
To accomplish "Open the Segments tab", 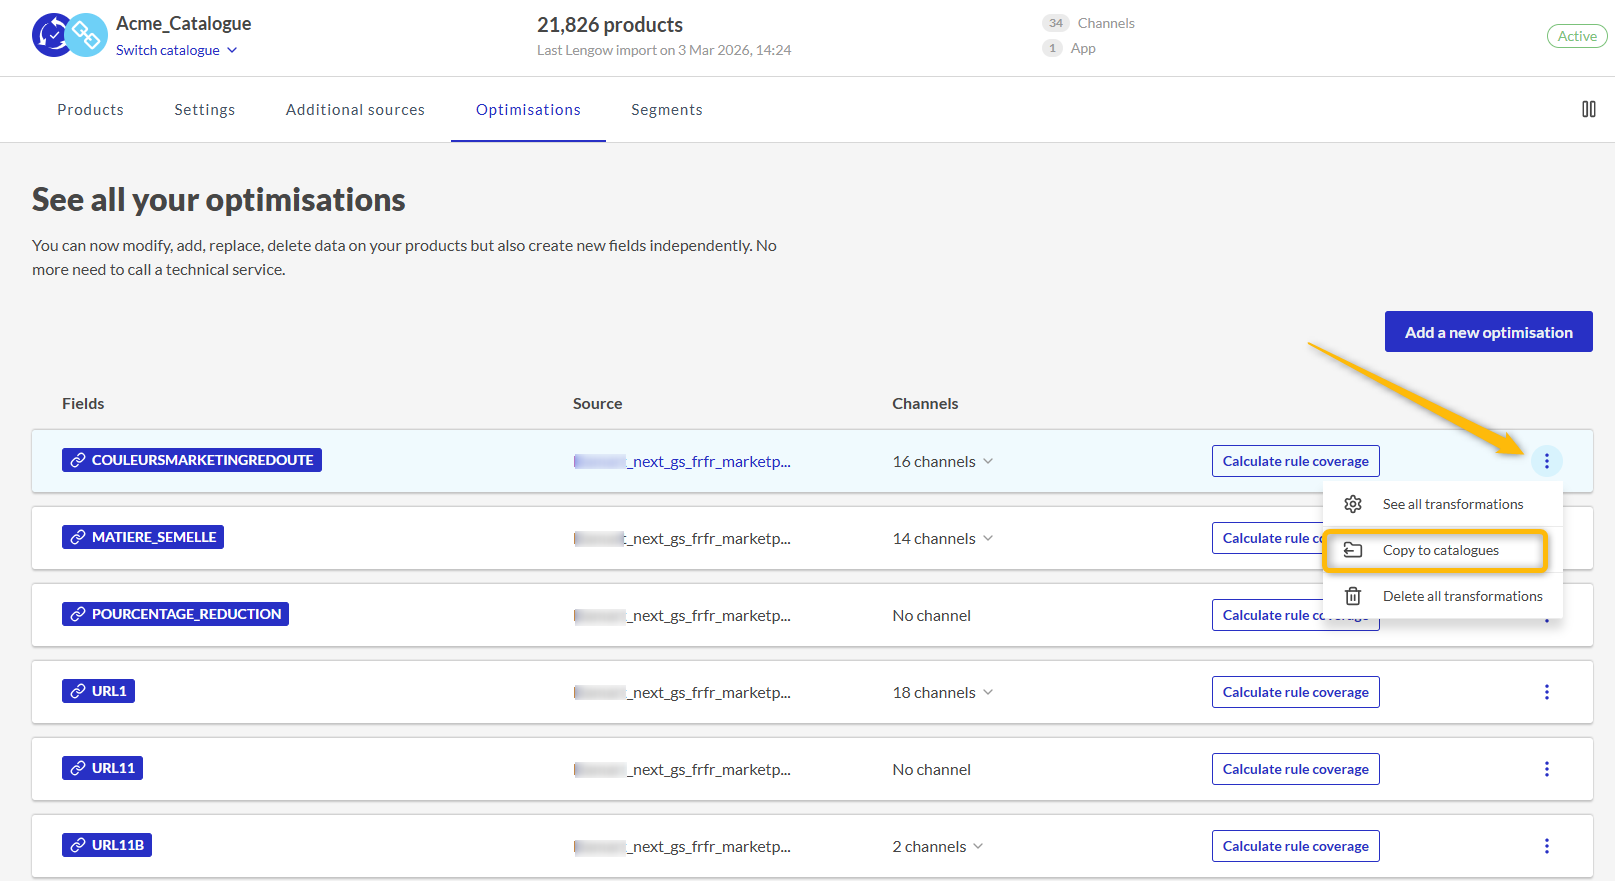I will (667, 110).
